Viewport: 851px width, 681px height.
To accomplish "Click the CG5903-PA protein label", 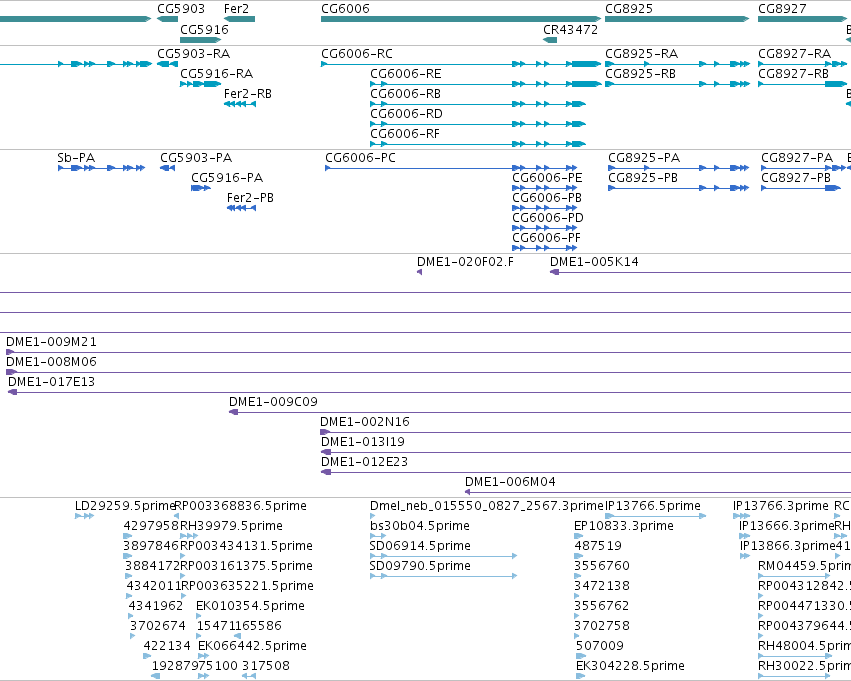I will point(196,158).
